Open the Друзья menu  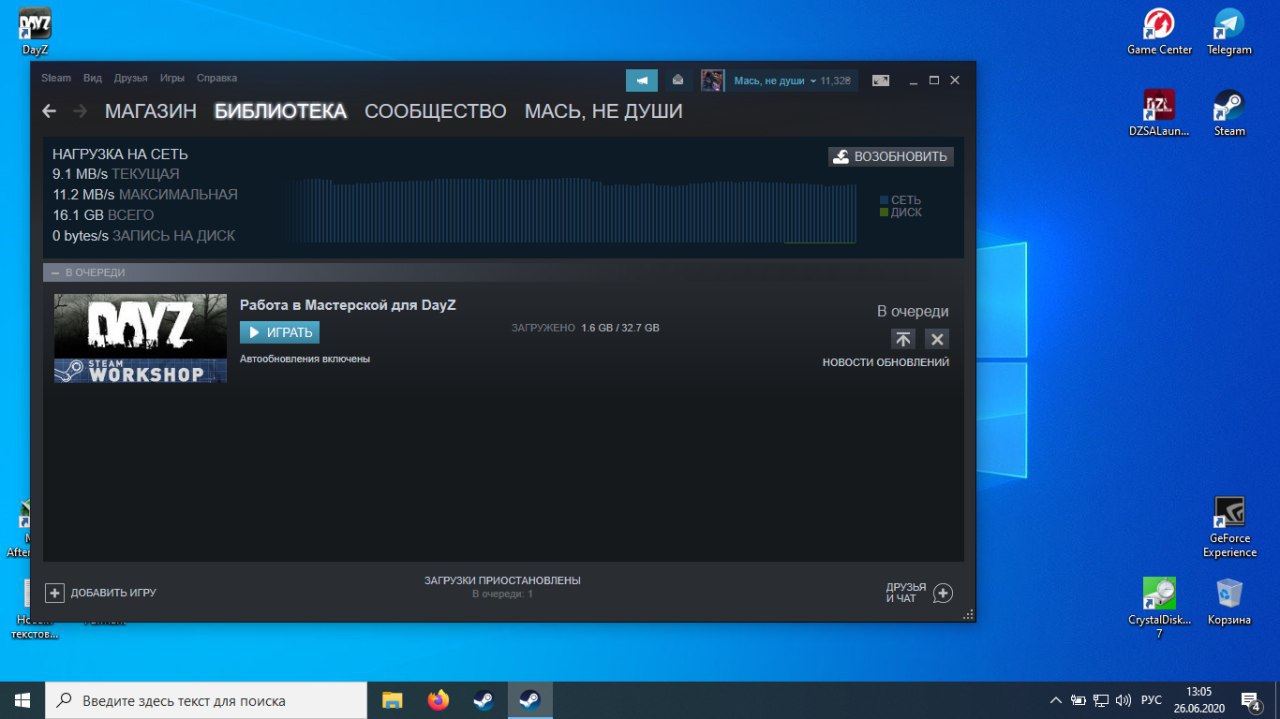(130, 78)
